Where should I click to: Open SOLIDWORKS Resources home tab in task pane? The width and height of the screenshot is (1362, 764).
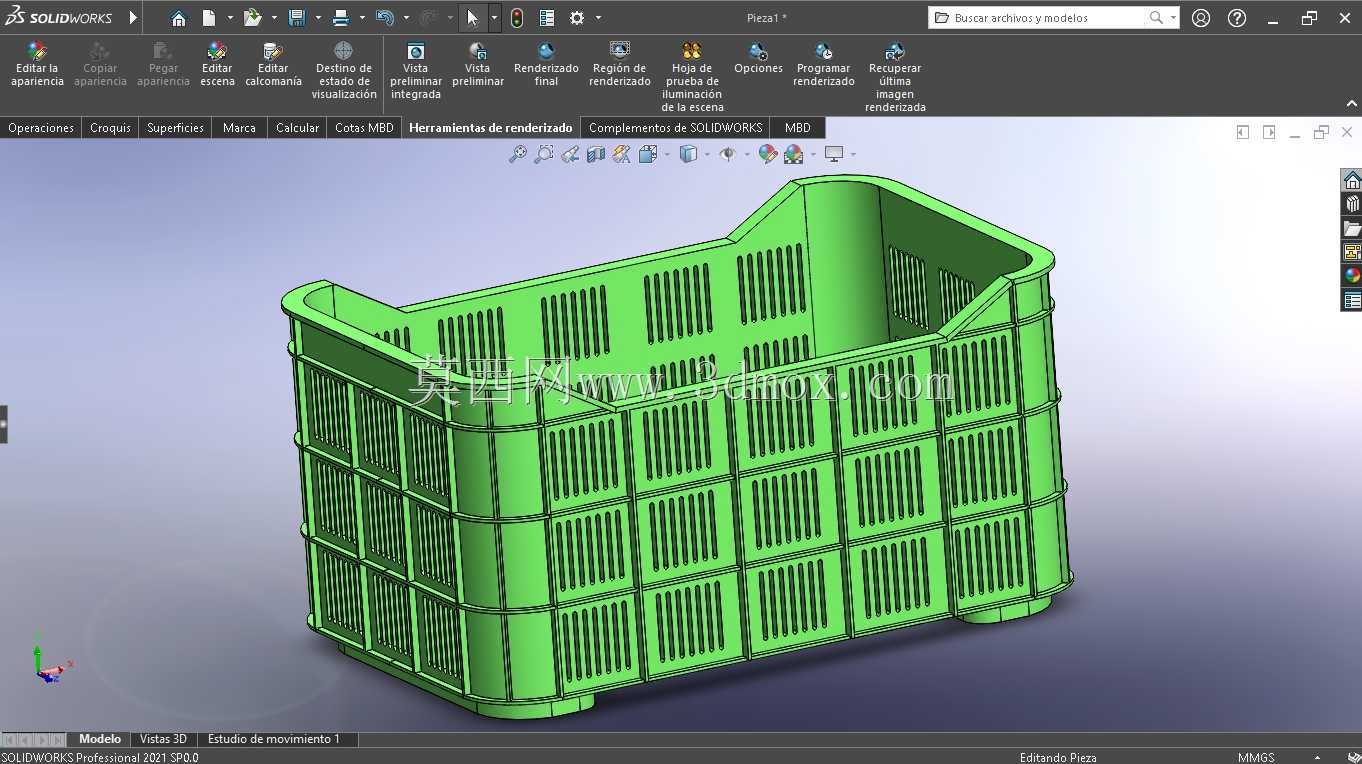(1352, 181)
